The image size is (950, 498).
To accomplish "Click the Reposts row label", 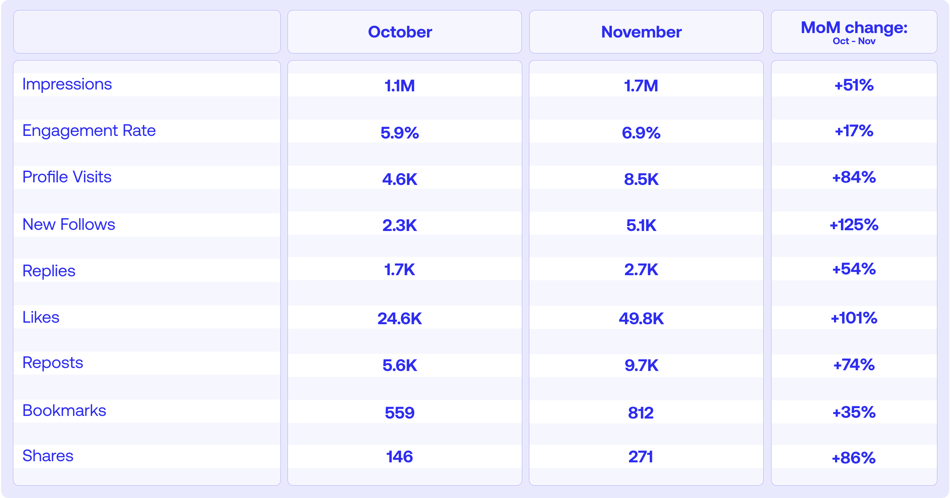I will [x=53, y=363].
